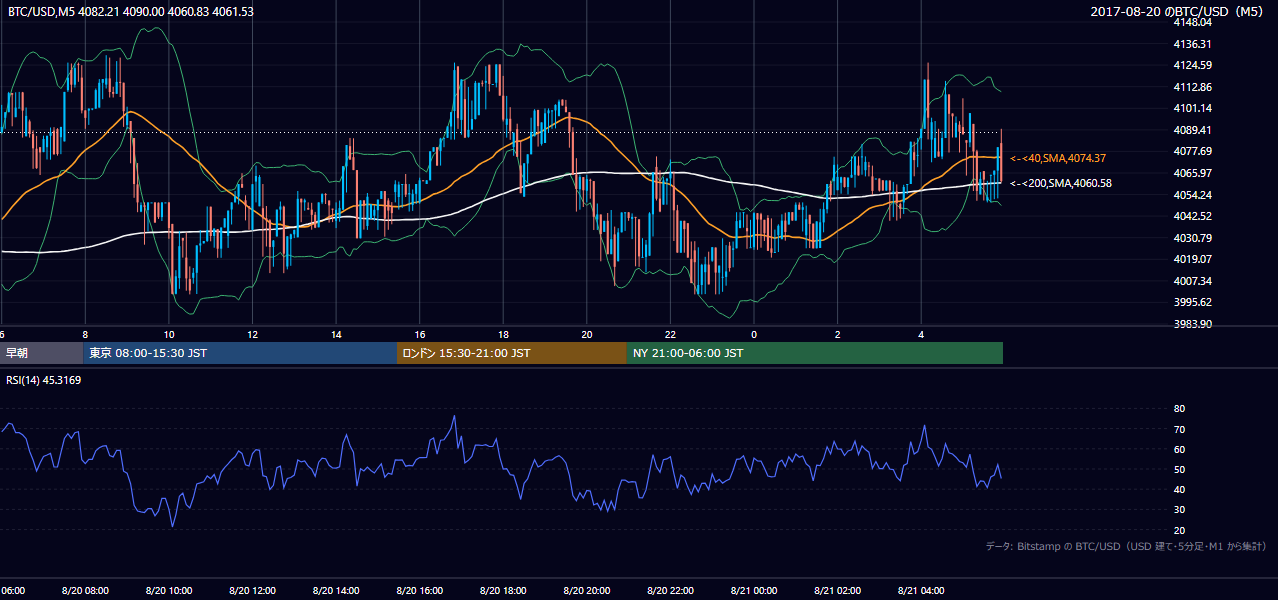Image resolution: width=1278 pixels, height=600 pixels.
Task: Click the 8/20 20:00 time axis label
Action: click(x=586, y=591)
